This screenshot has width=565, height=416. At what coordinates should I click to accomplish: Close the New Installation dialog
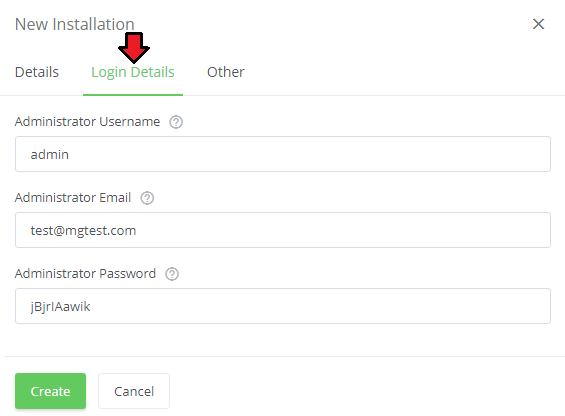(538, 24)
